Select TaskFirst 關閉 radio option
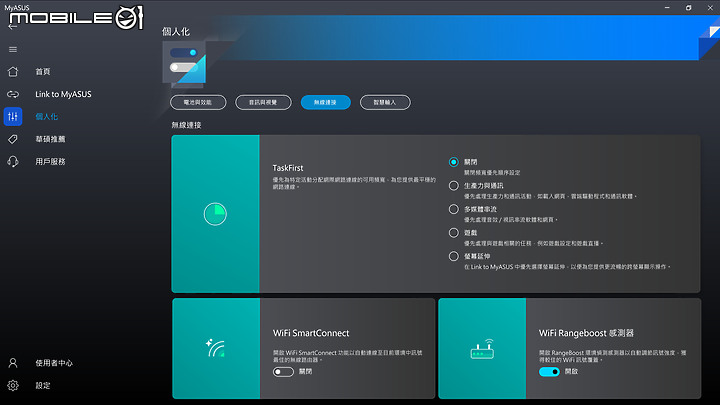 (x=454, y=162)
